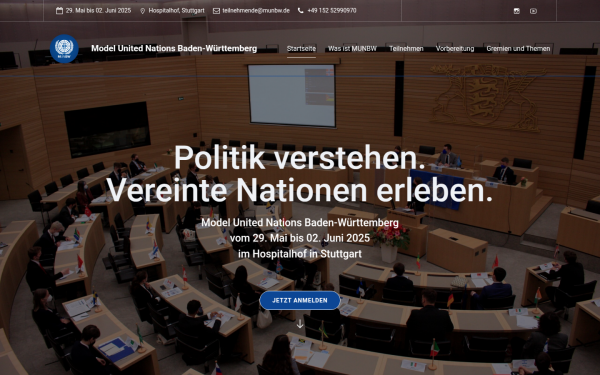The image size is (600, 375).
Task: Click the text im Hospitalhof in Stuttgart
Action: click(300, 254)
